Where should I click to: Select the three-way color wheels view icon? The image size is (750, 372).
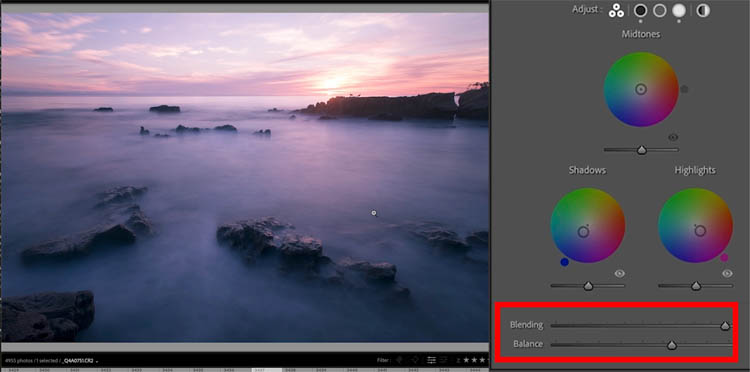click(616, 11)
